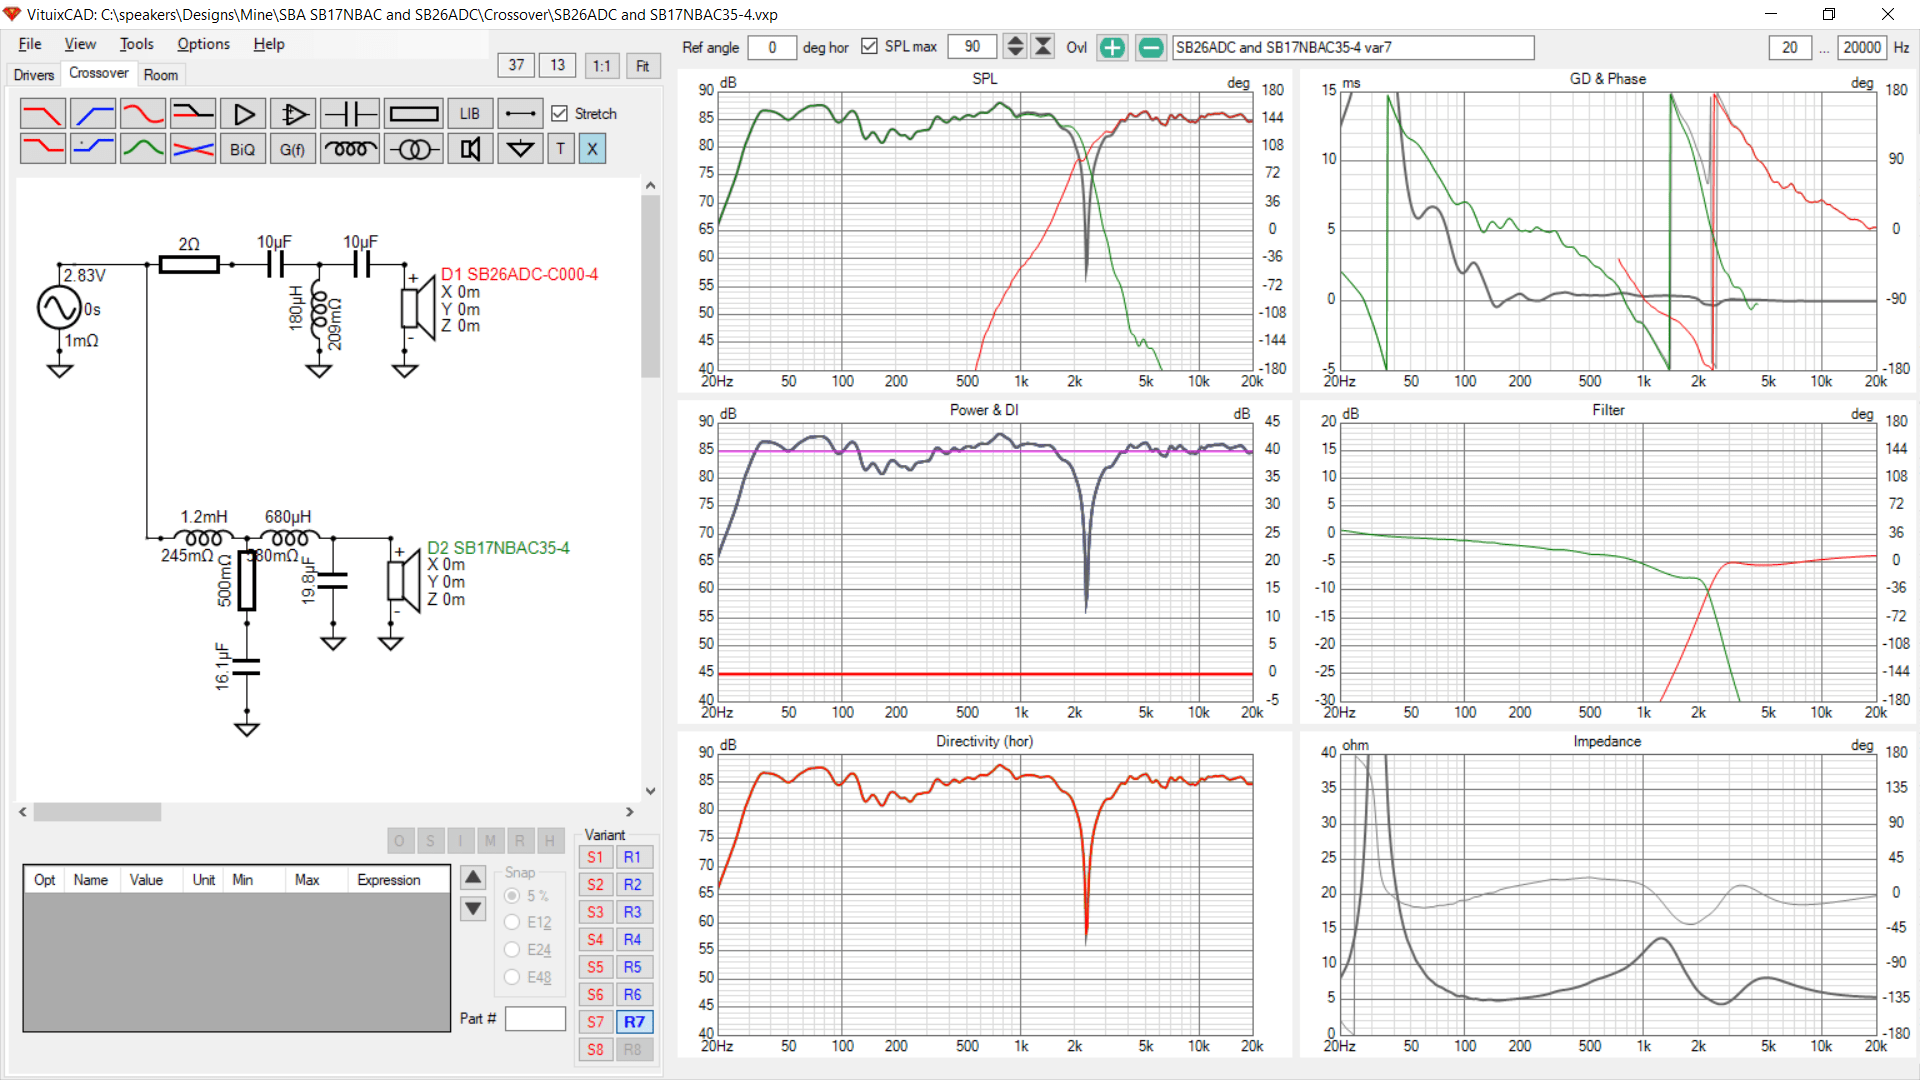Decrease SPL max with down arrow
Image resolution: width=1920 pixels, height=1080 pixels.
click(x=1015, y=53)
